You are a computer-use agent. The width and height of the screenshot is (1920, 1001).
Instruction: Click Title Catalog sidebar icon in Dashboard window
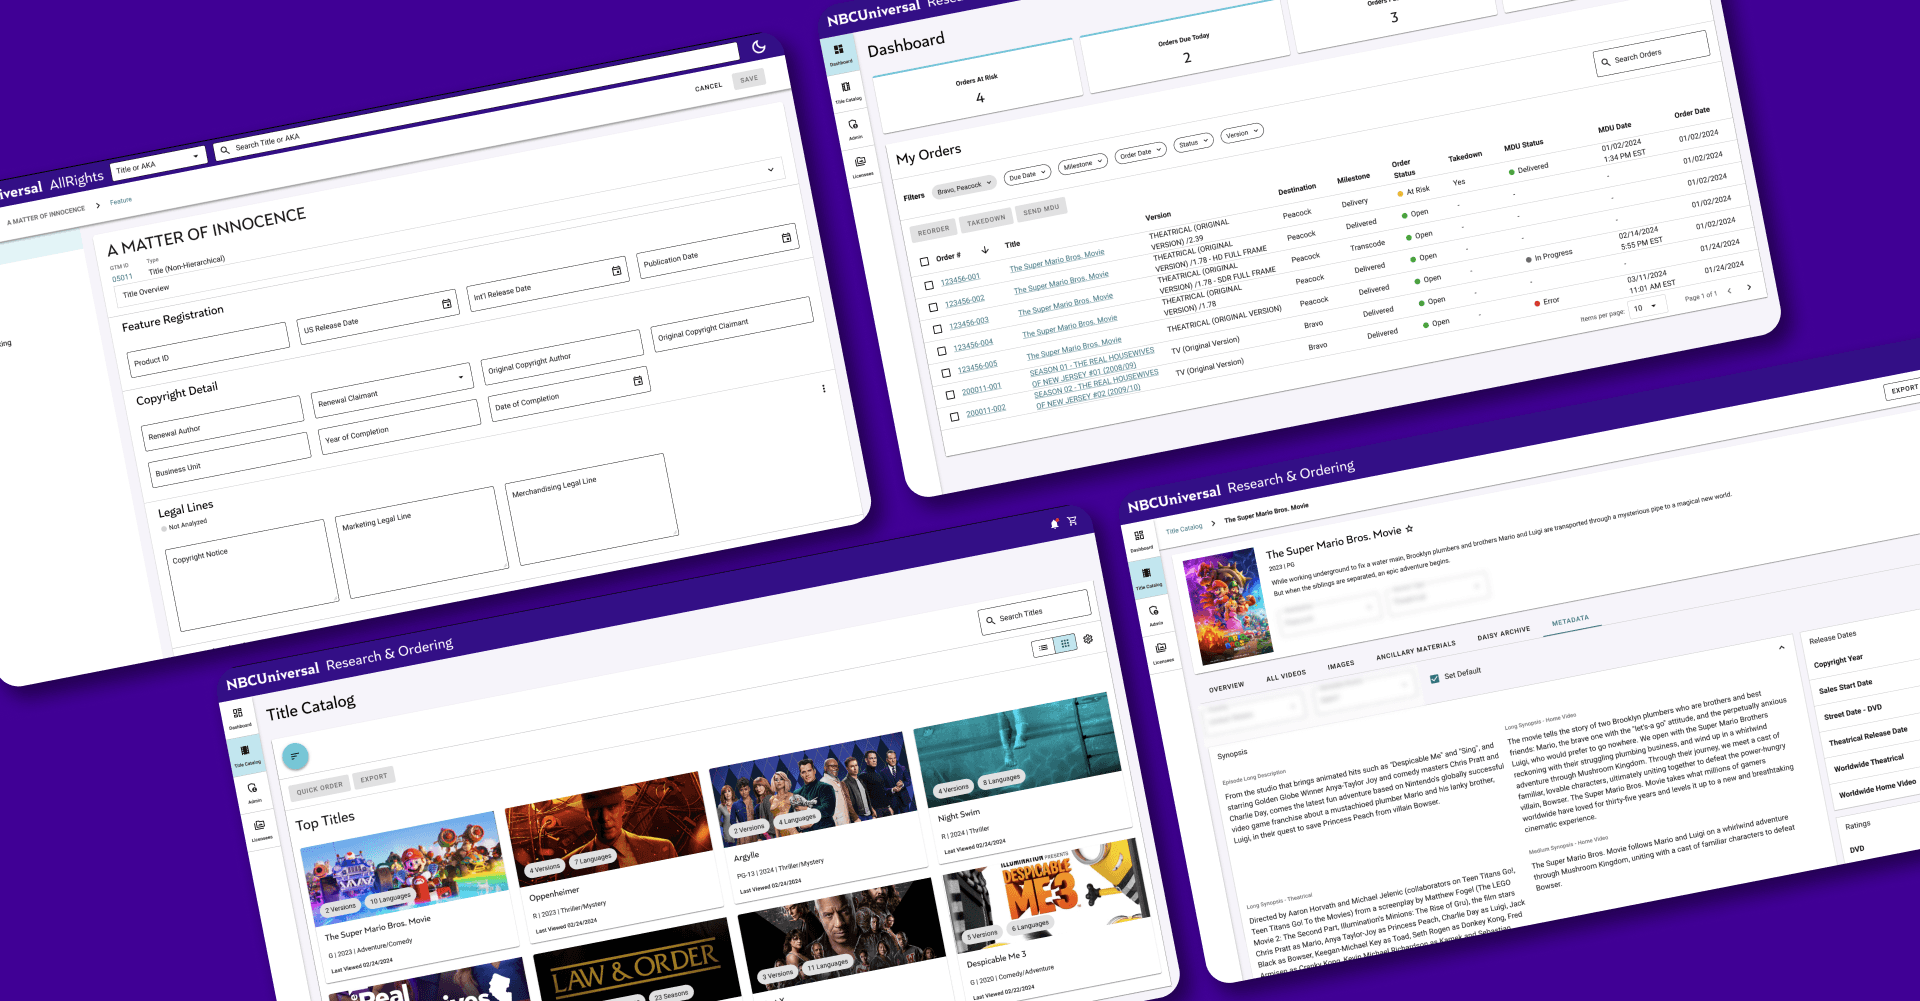(846, 88)
